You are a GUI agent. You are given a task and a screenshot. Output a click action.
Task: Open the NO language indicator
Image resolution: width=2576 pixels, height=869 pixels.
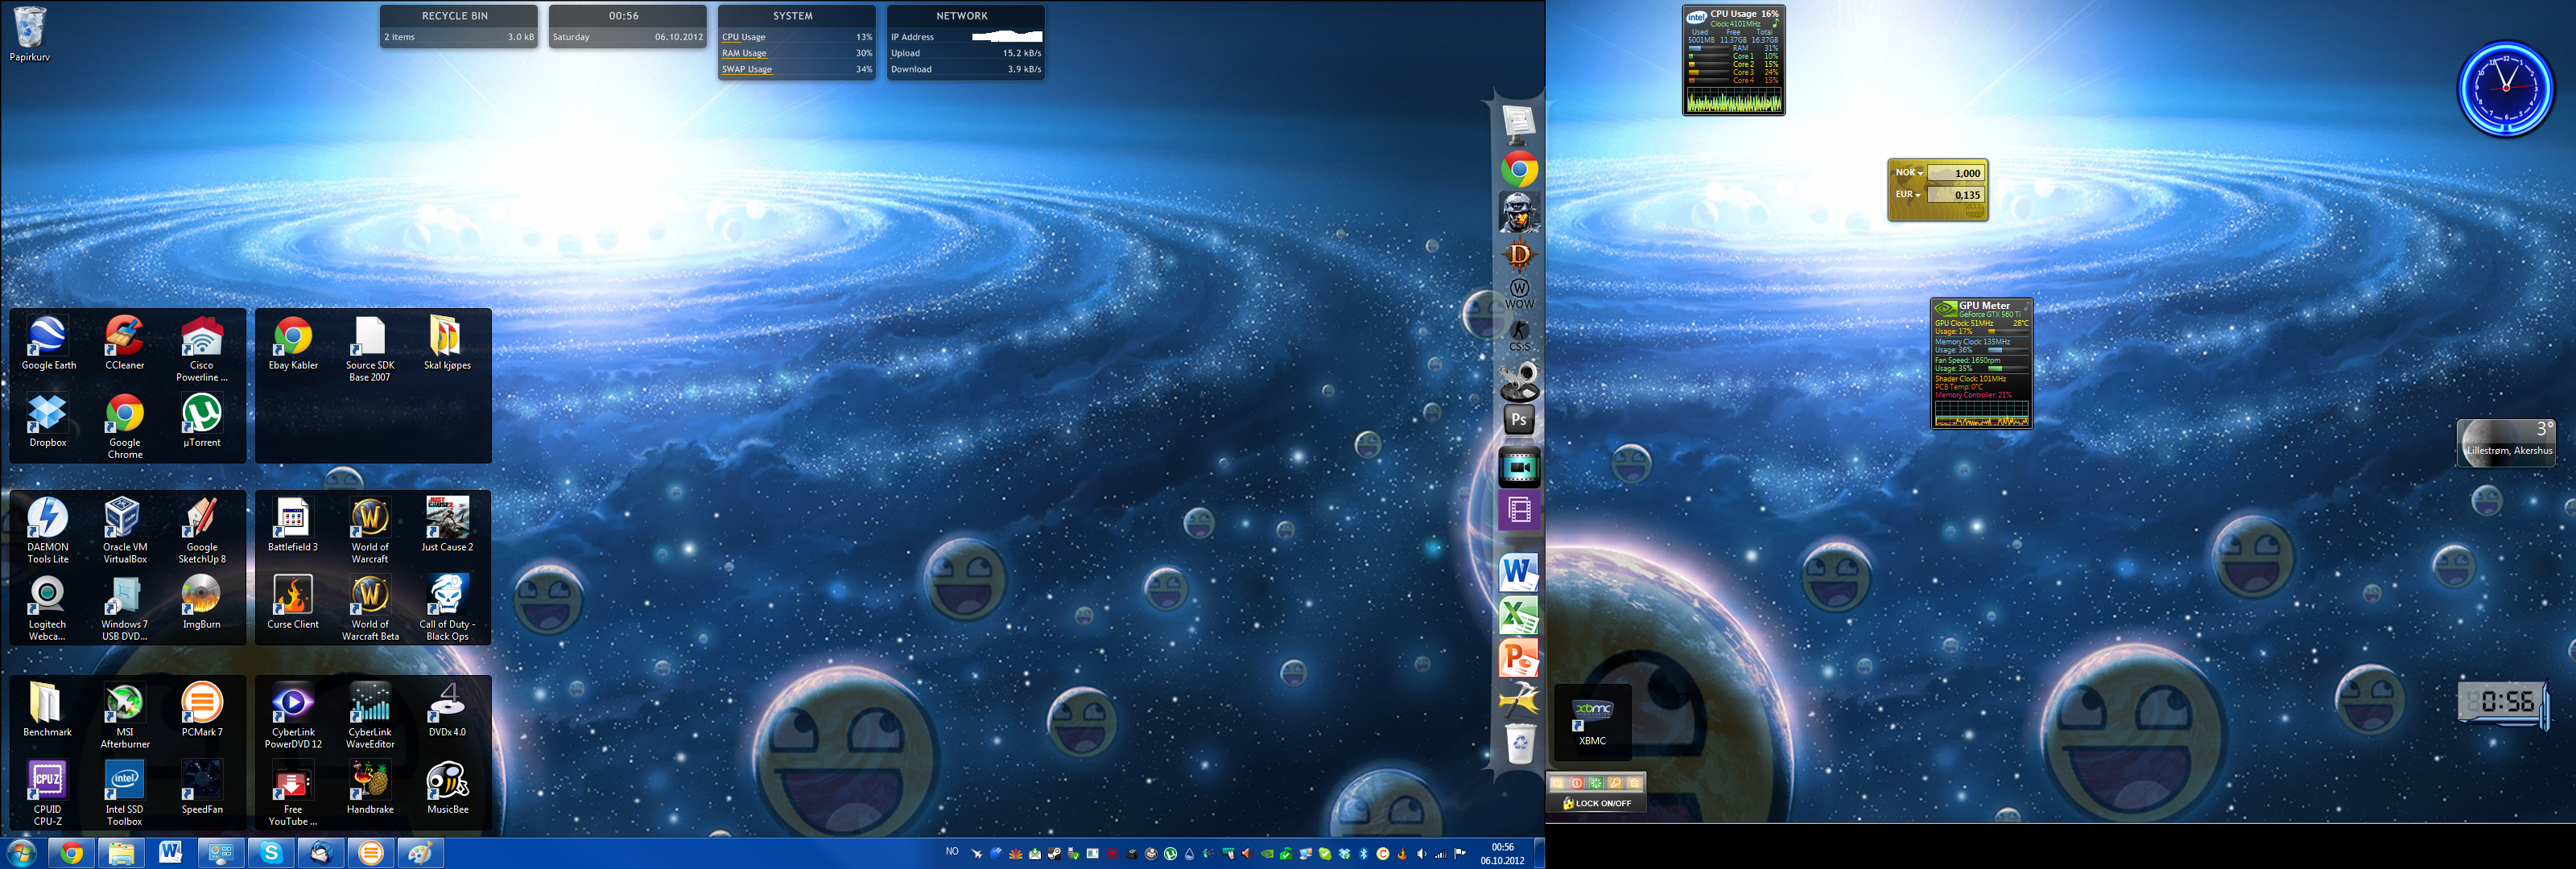tap(952, 852)
